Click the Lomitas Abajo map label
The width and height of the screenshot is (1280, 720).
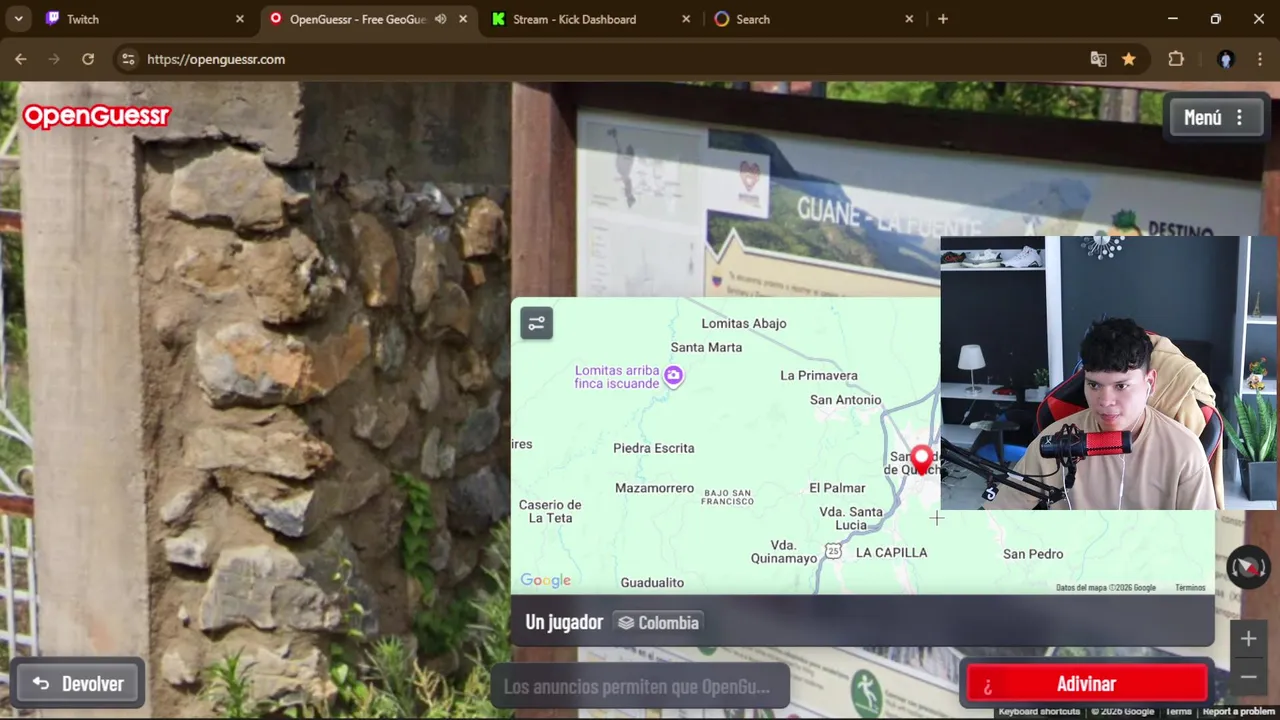(x=744, y=323)
